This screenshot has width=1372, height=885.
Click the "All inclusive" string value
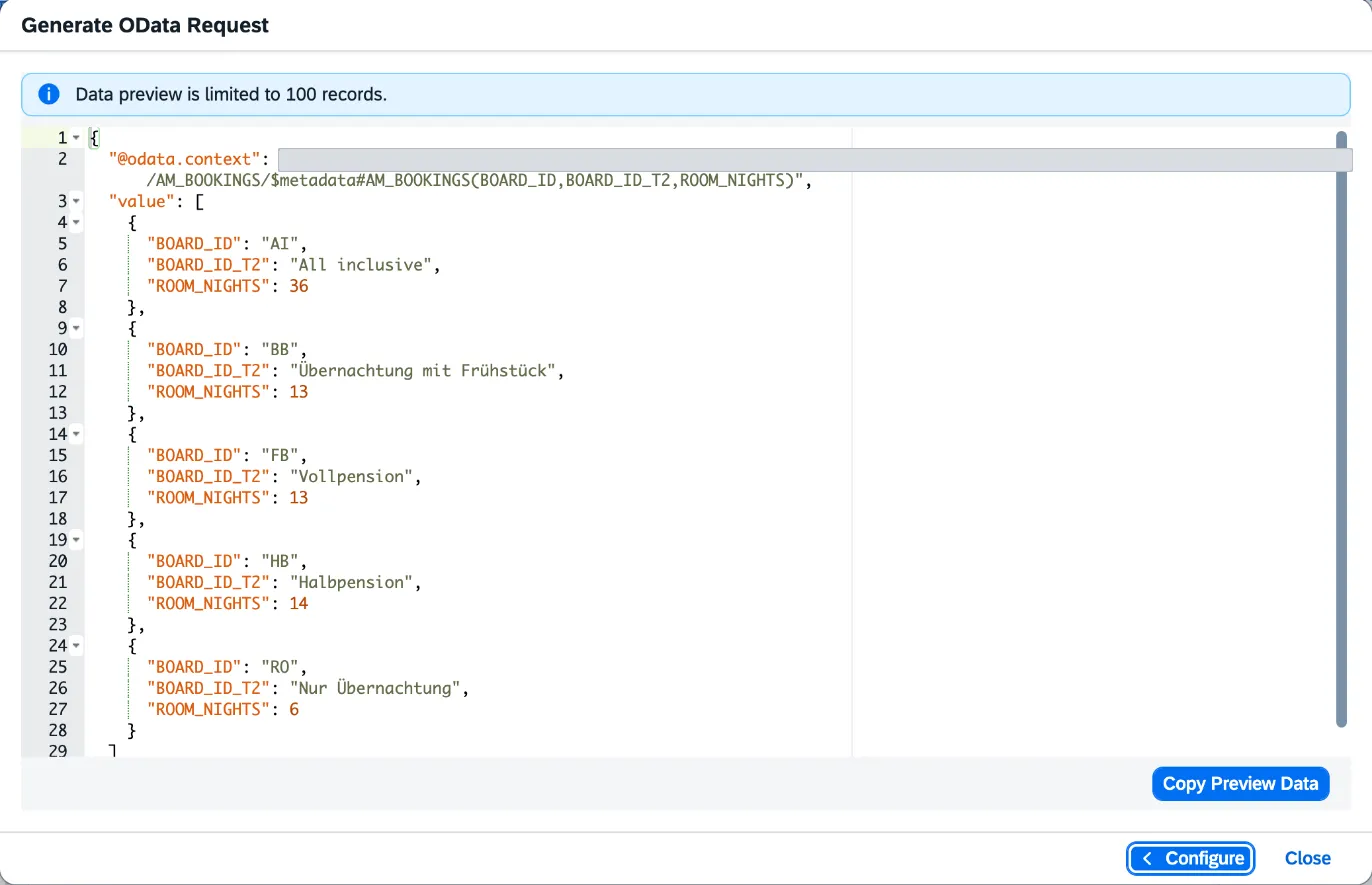click(361, 265)
